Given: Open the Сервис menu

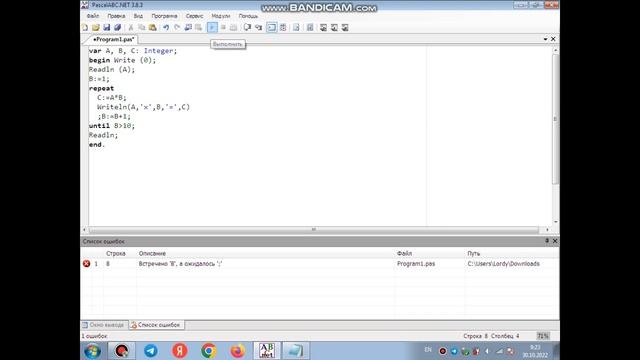Looking at the screenshot, I should [194, 16].
